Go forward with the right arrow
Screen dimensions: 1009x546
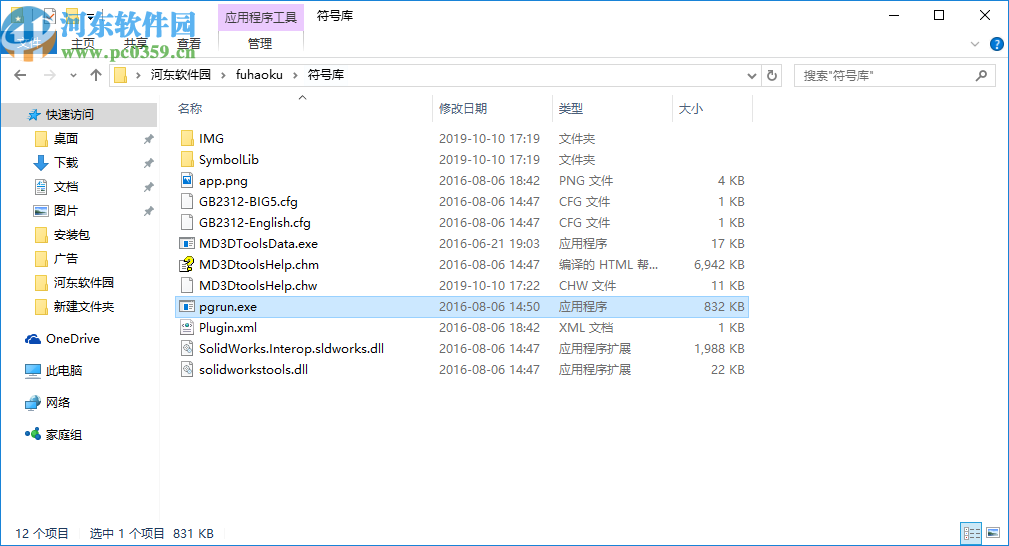pos(50,75)
